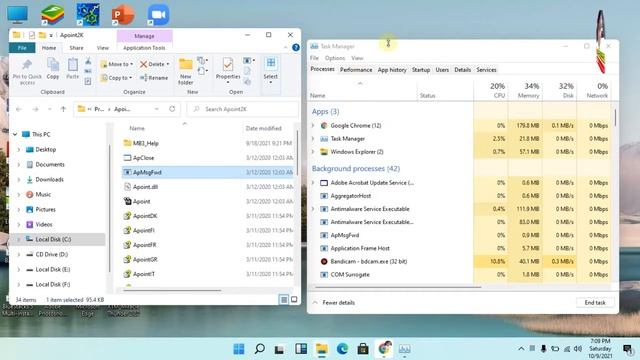Select MB3_Help folder in file list
Screen dimensions: 640x360
(x=208, y=143)
